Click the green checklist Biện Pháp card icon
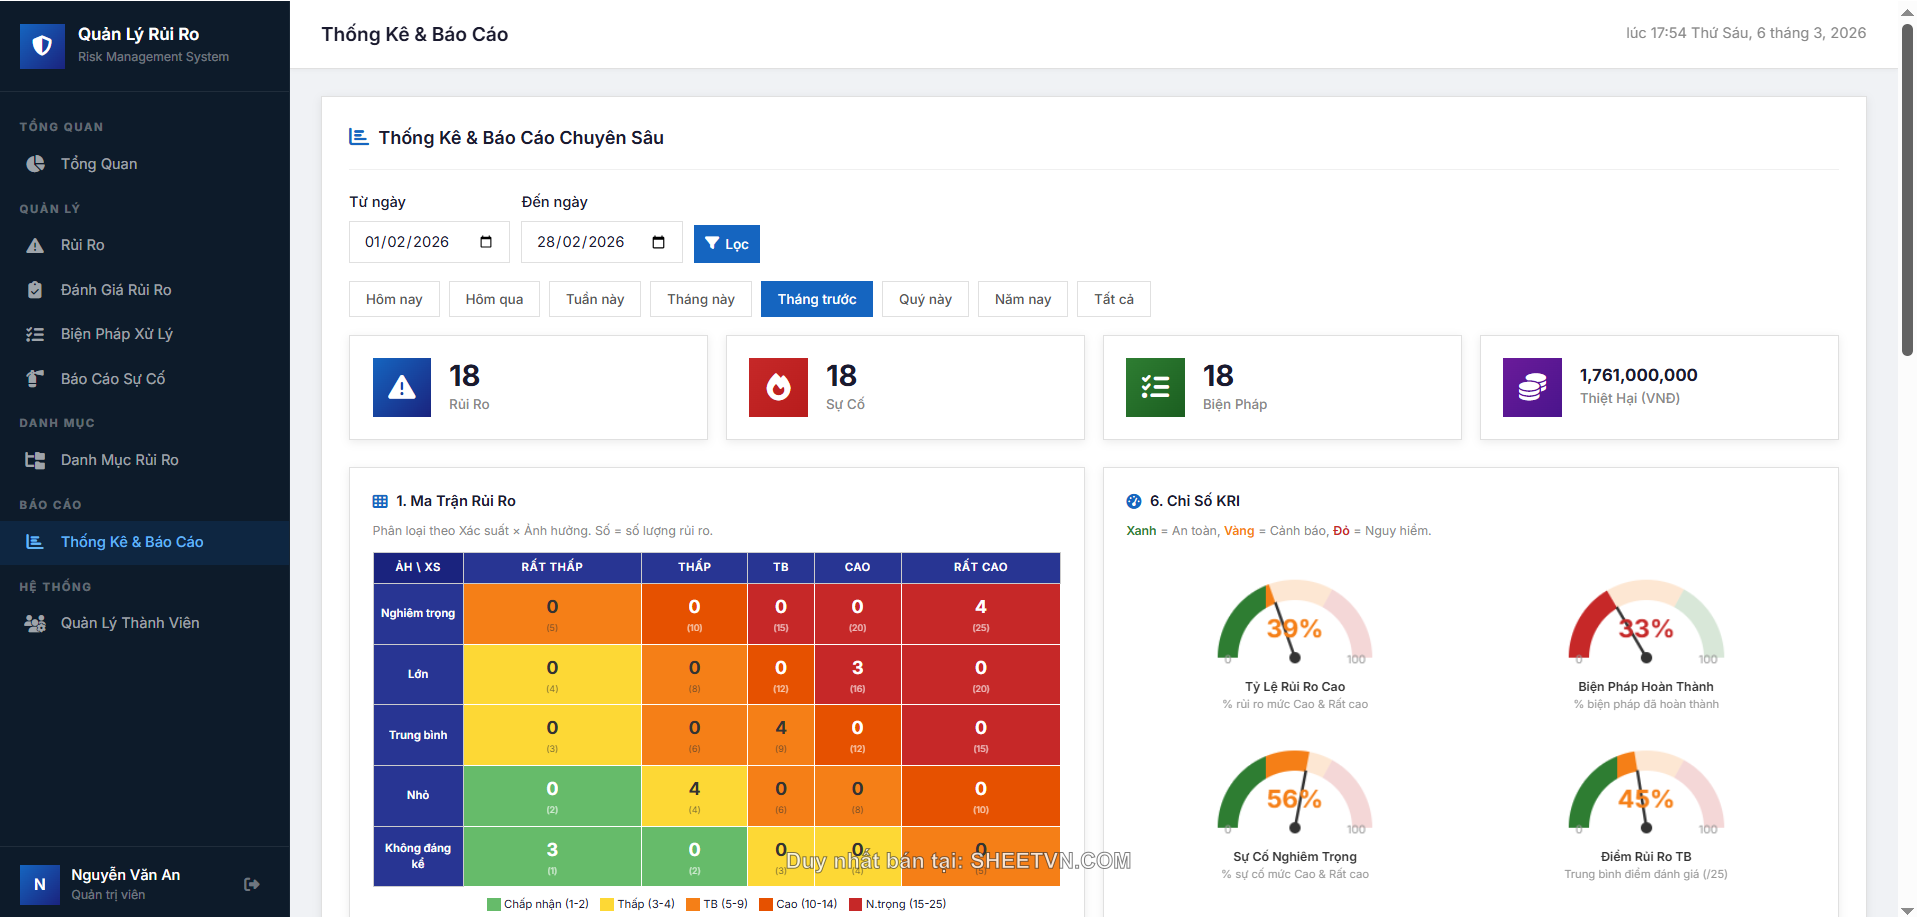1917x917 pixels. point(1155,387)
